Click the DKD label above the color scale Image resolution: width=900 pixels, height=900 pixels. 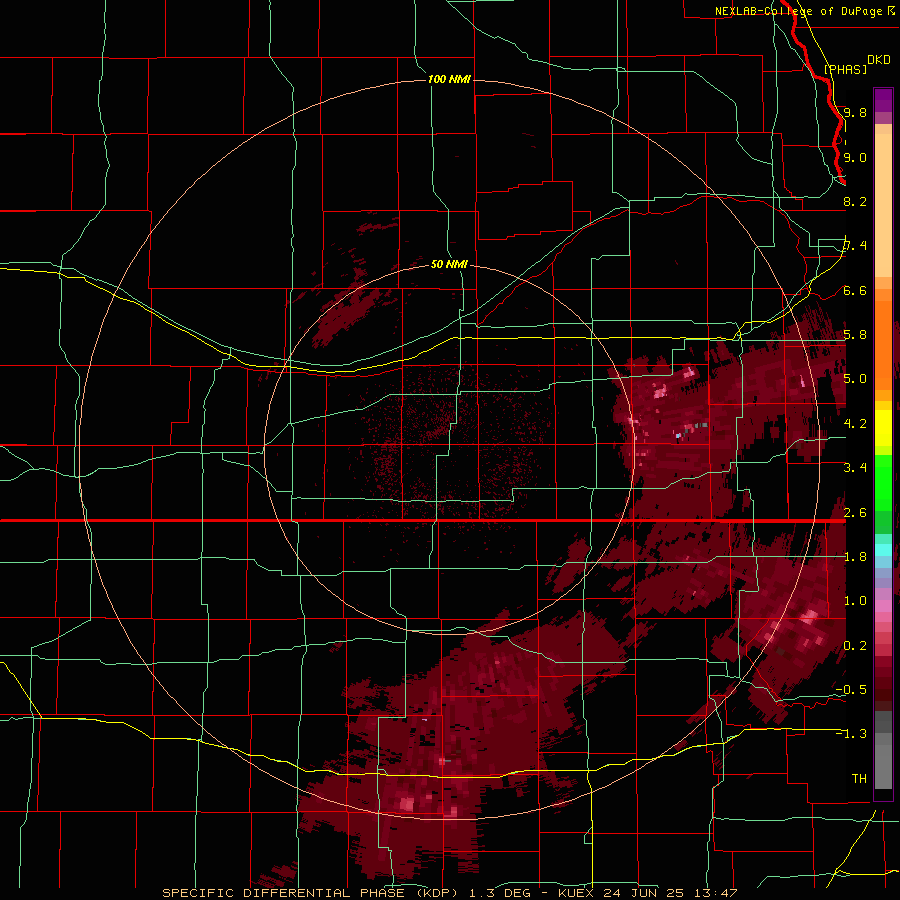pyautogui.click(x=879, y=60)
